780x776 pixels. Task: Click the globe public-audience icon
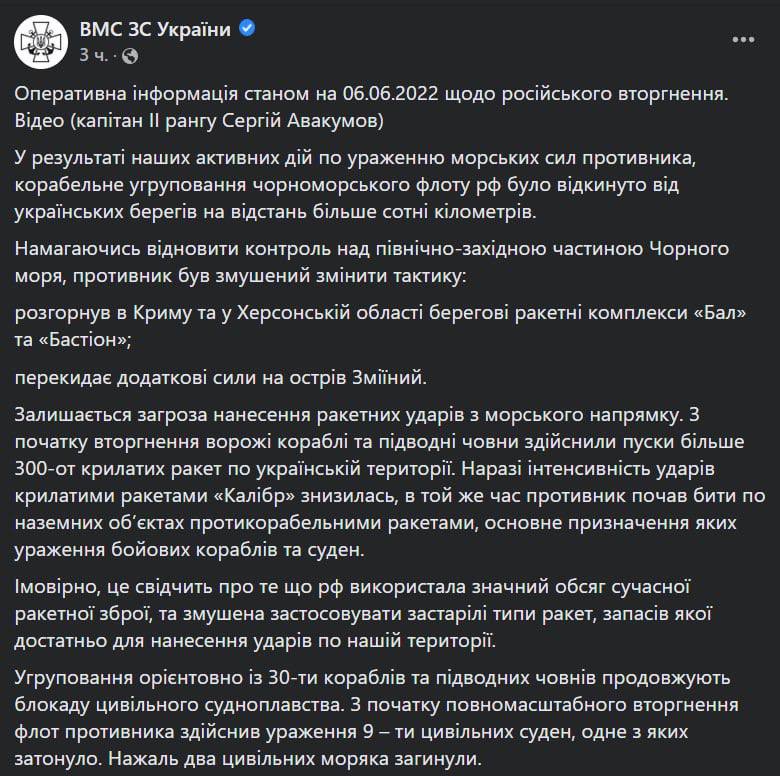[x=132, y=54]
